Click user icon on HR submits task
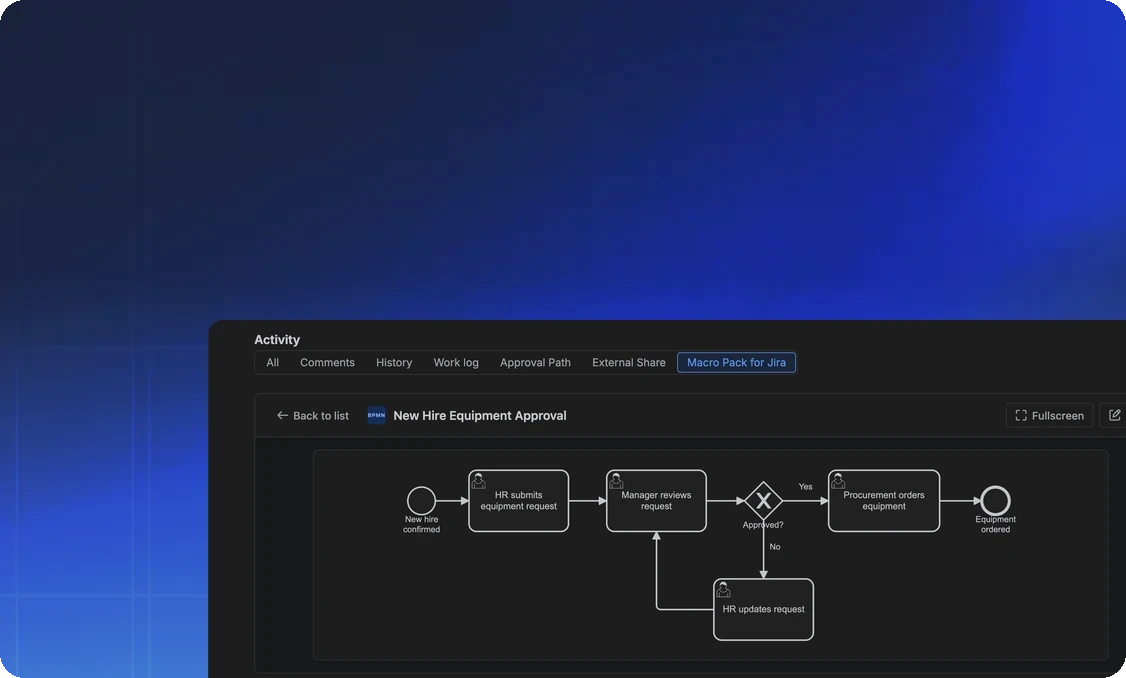The width and height of the screenshot is (1126, 678). coord(479,481)
